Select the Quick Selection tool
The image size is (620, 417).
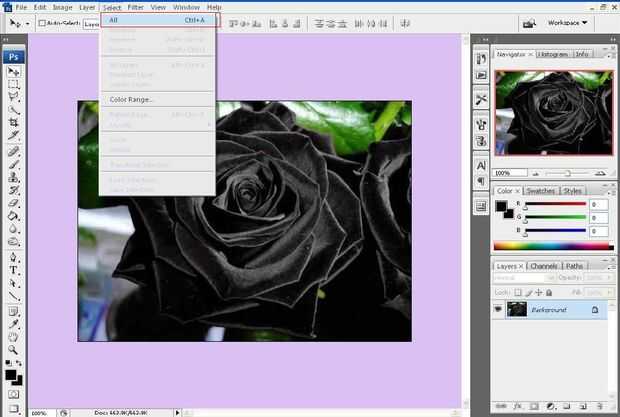[x=13, y=109]
